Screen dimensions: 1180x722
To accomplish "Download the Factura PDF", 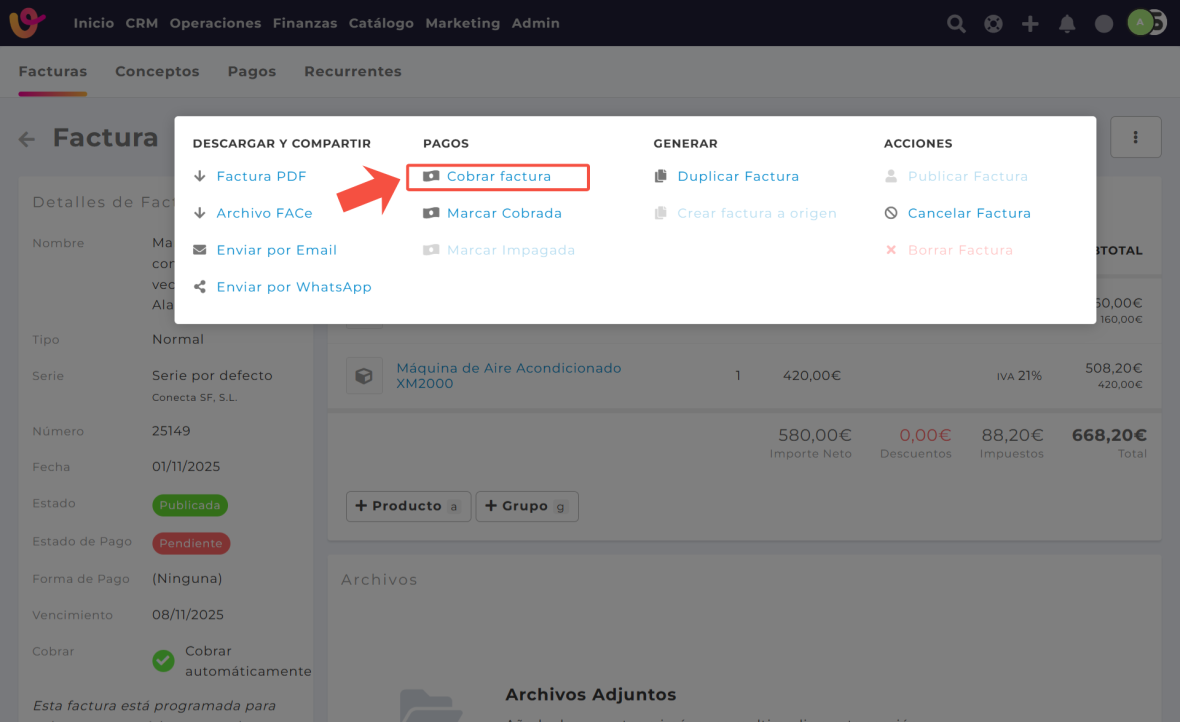I will (x=261, y=177).
